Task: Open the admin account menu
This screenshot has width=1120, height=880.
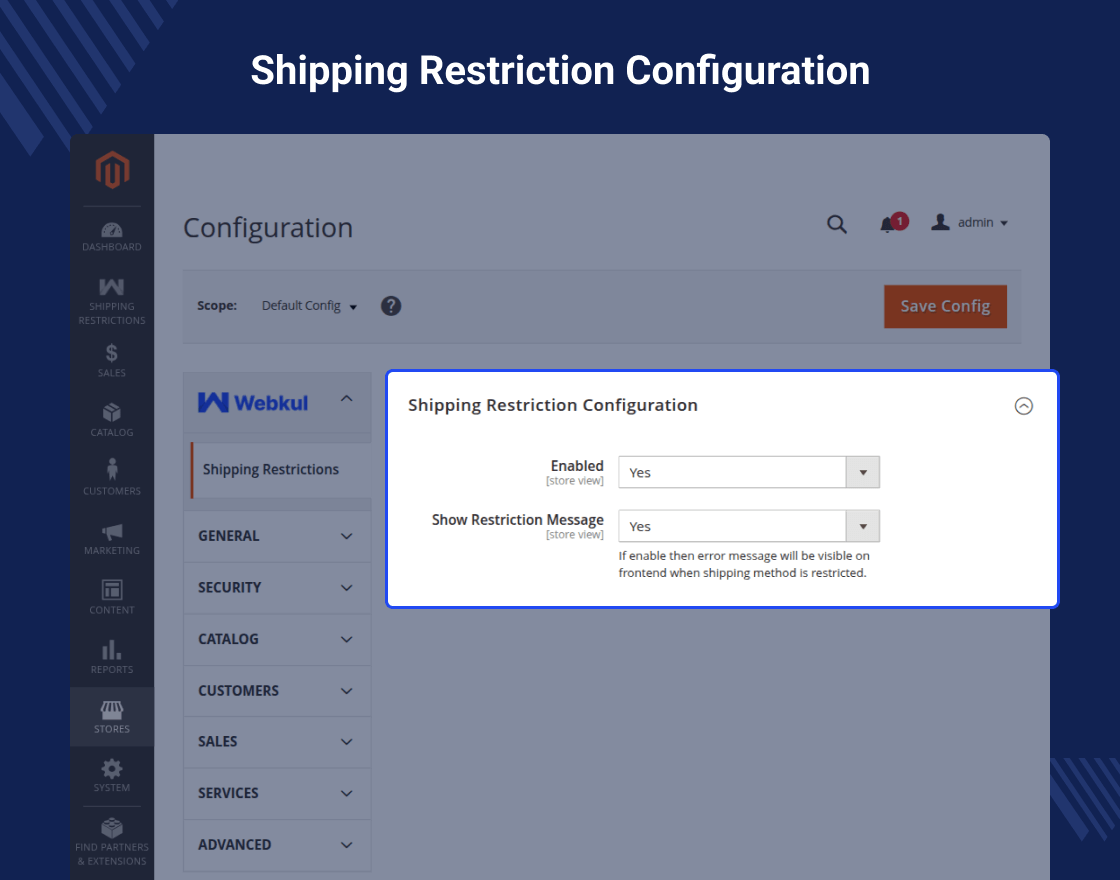Action: (969, 223)
